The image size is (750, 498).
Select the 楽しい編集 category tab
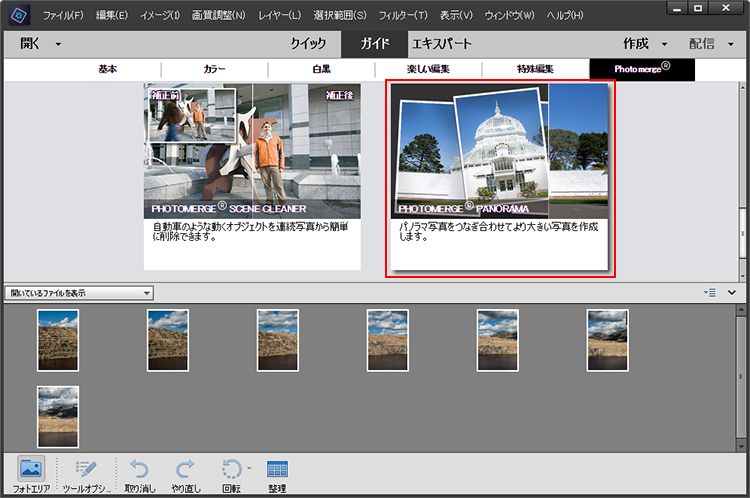click(428, 69)
